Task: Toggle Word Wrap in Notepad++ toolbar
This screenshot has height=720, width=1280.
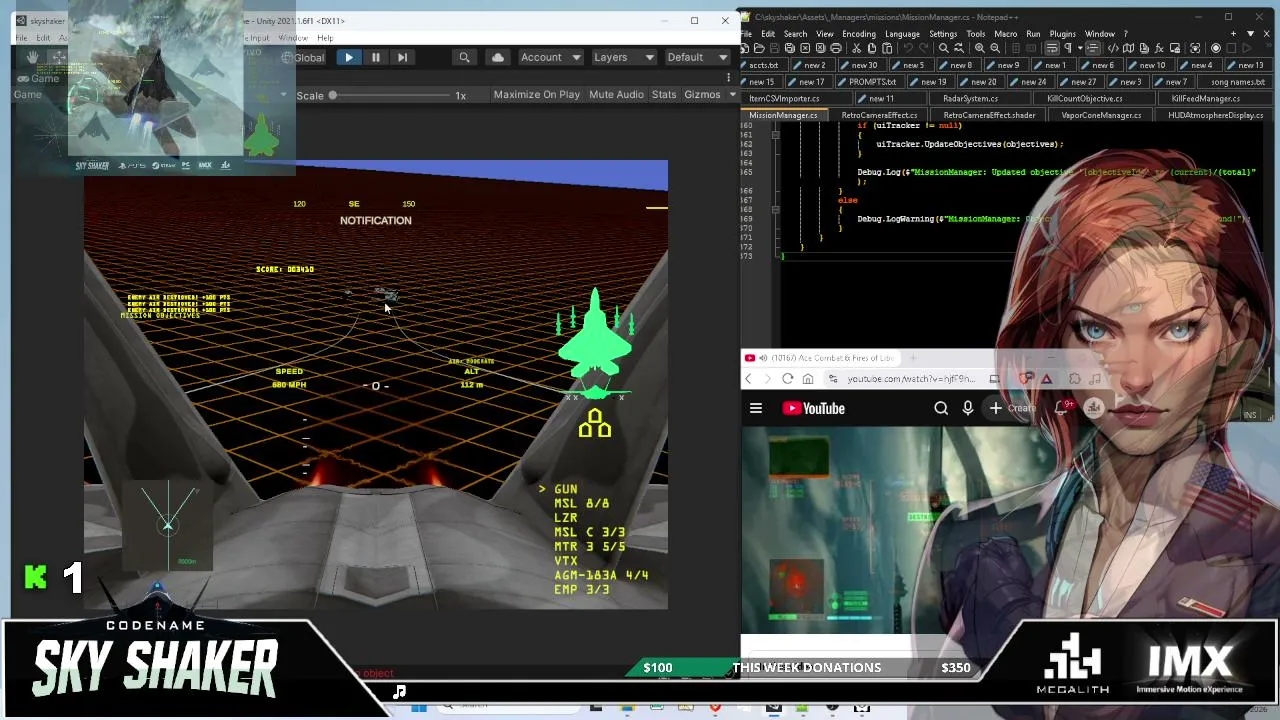Action: [1051, 48]
